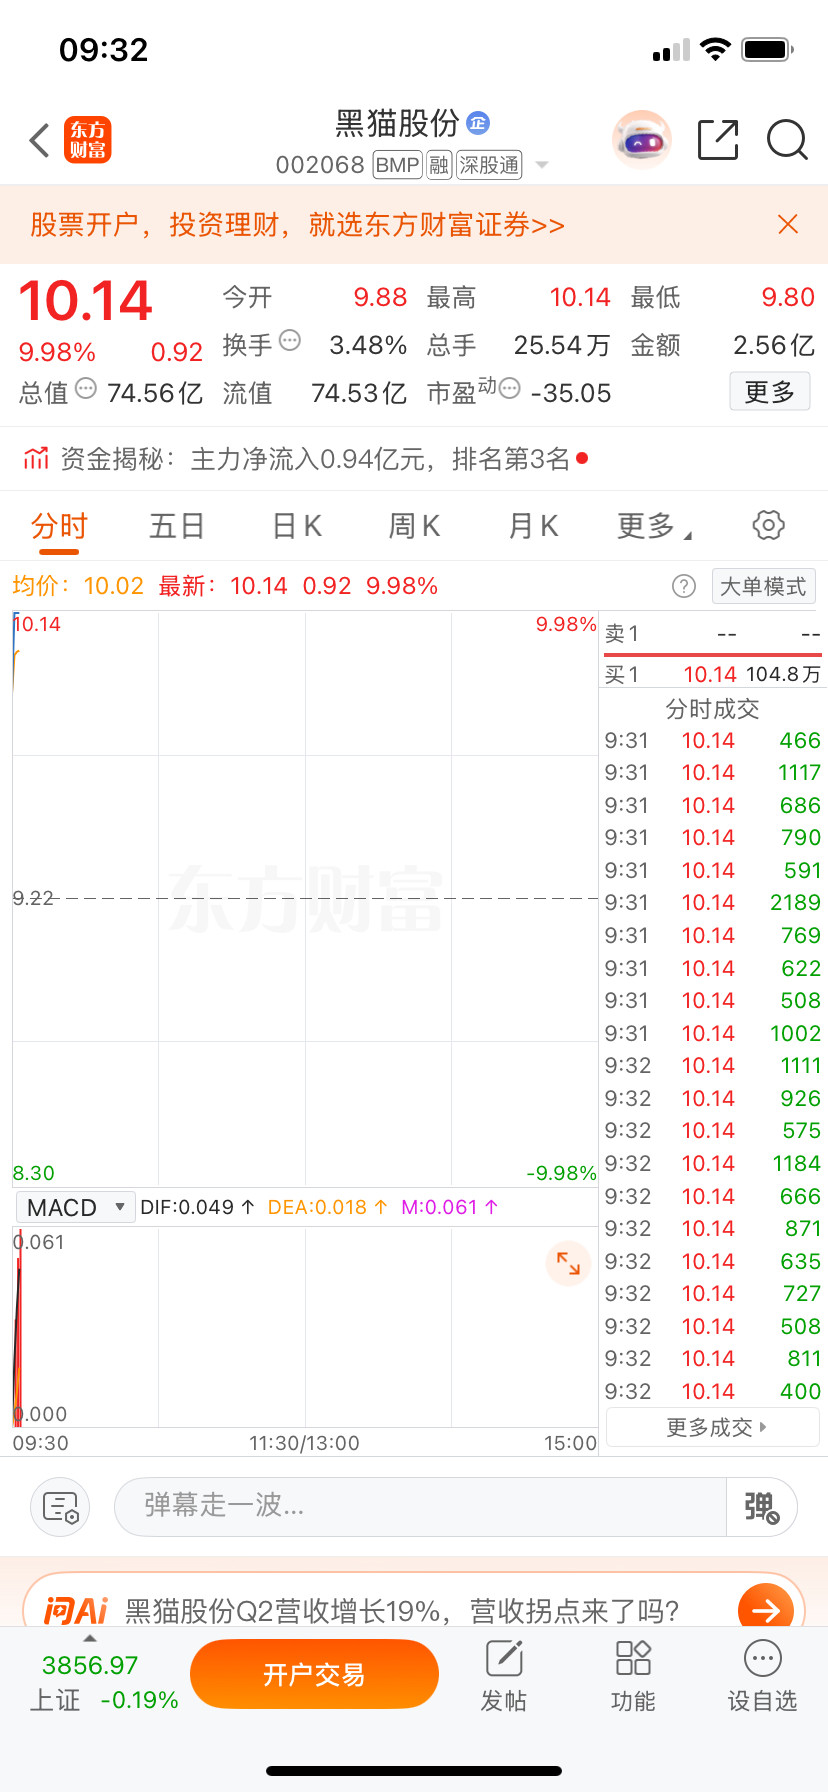Tap the BMP tag badge
The height and width of the screenshot is (1792, 828).
pos(397,165)
